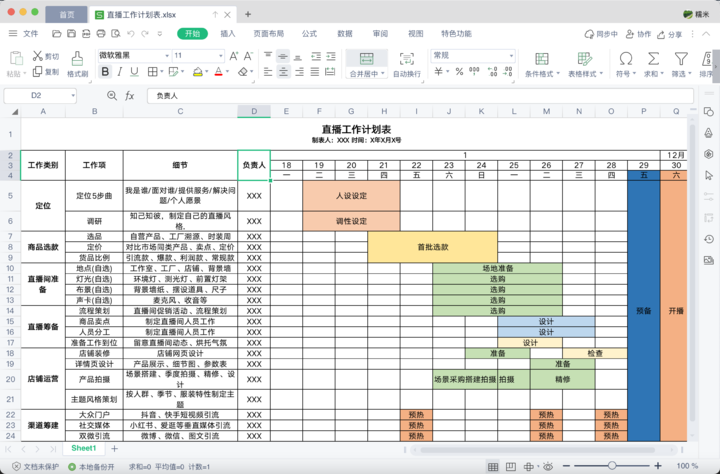Apply the red font color A
The height and width of the screenshot is (474, 720).
pos(219,72)
